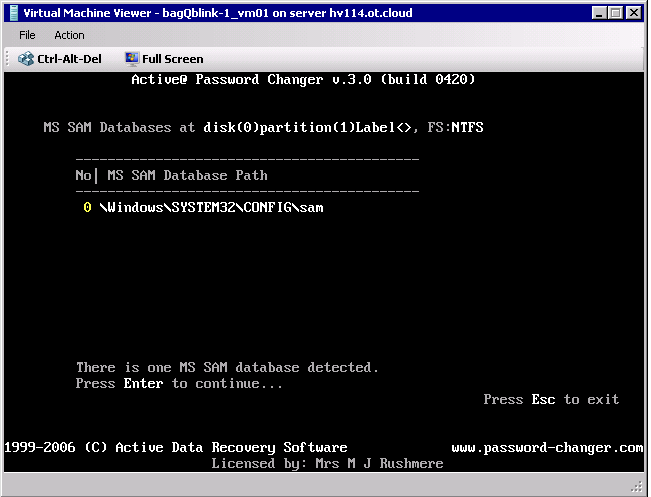The height and width of the screenshot is (497, 651).
Task: Click the www.password-changer.com address
Action: [x=547, y=447]
